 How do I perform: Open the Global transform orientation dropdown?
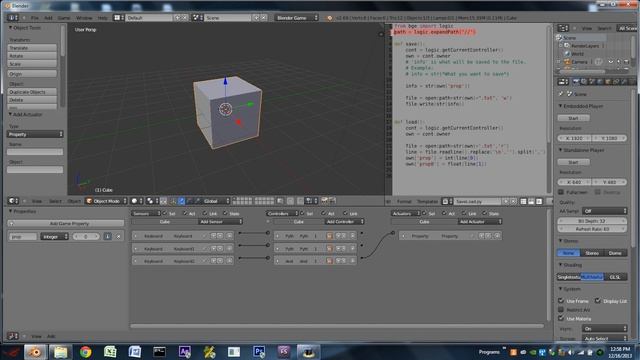point(215,201)
